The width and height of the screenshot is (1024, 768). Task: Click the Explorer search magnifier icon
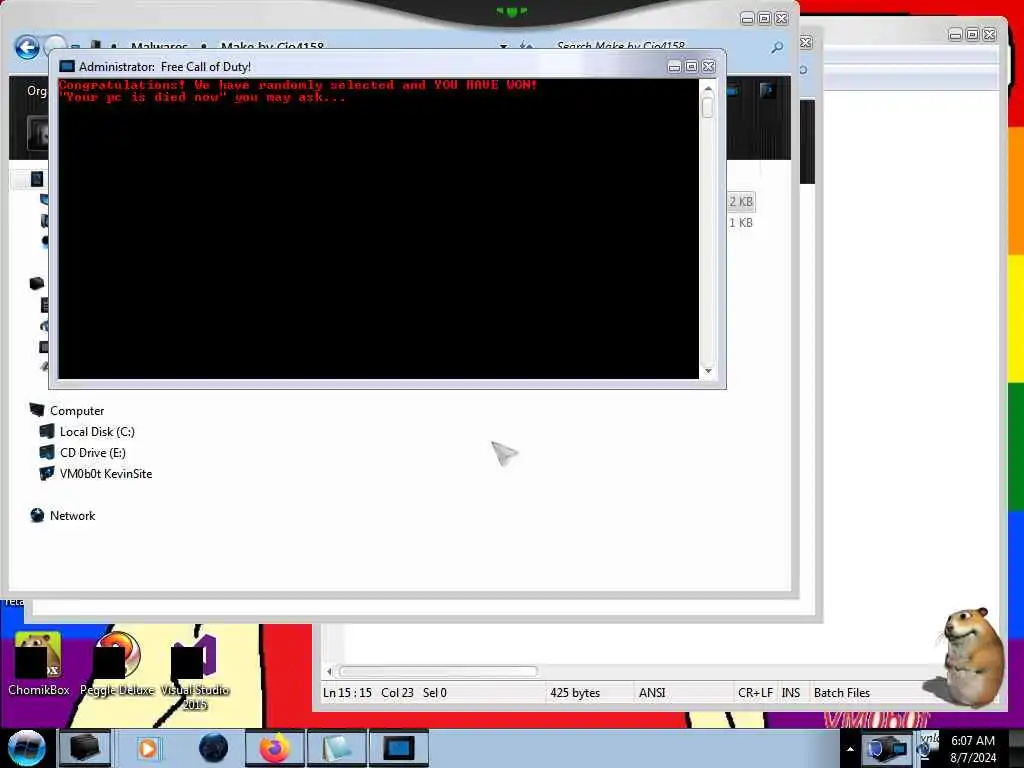[x=776, y=48]
